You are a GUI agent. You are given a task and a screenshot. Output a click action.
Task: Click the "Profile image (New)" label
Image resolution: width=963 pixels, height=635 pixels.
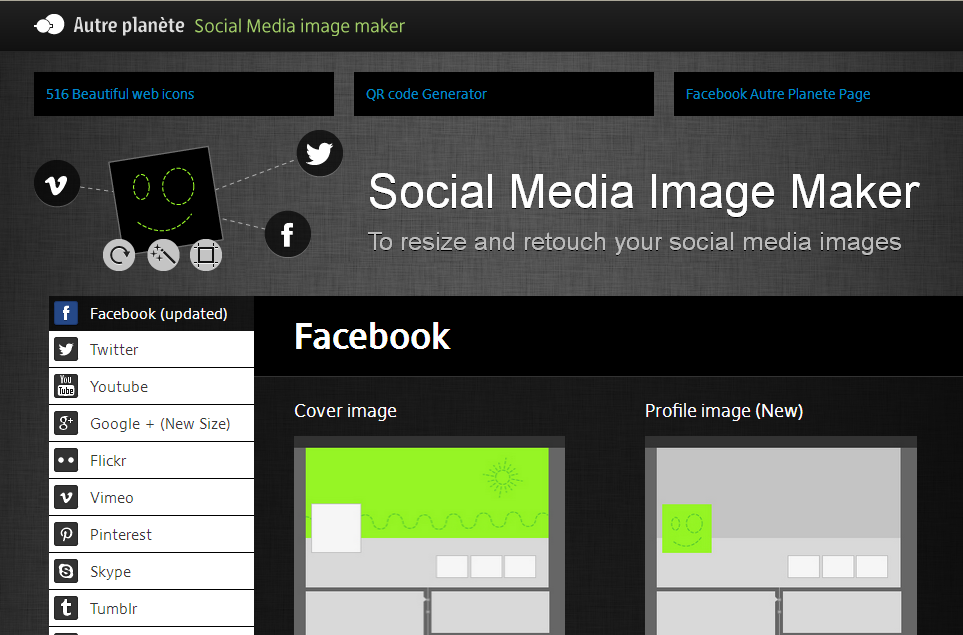(724, 411)
